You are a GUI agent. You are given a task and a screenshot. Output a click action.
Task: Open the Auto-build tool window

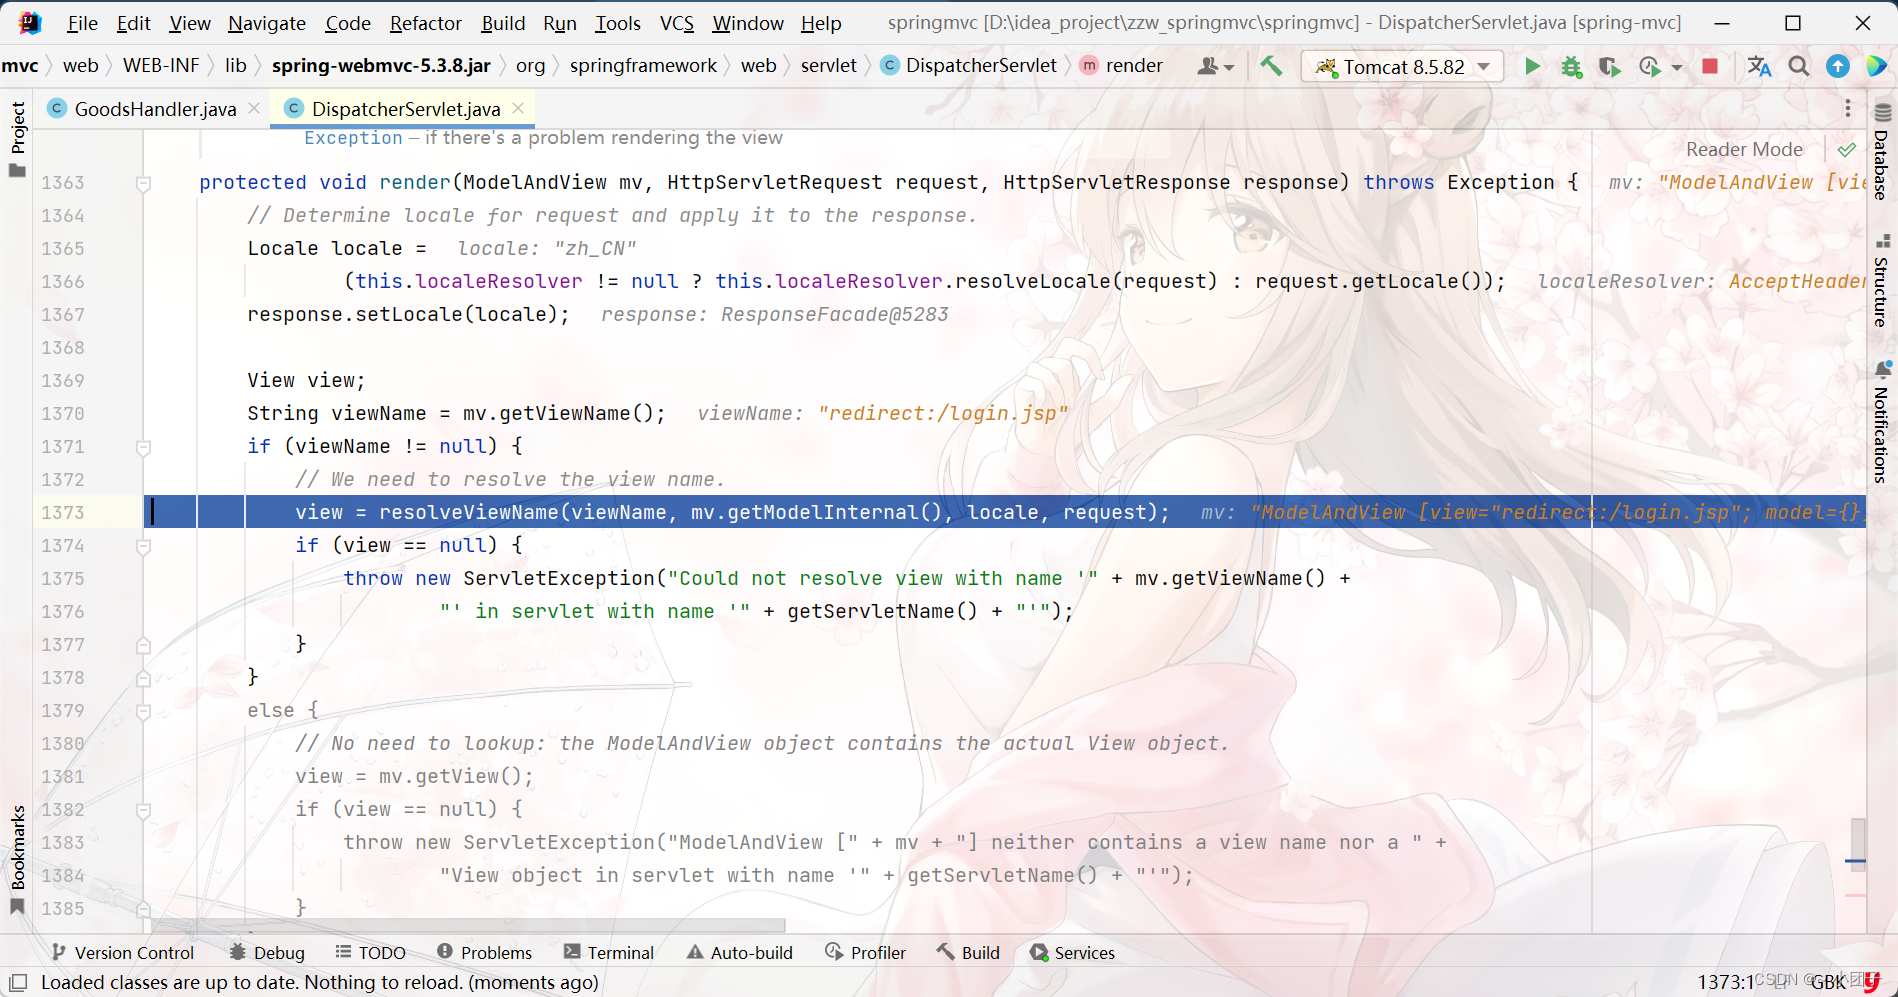(740, 953)
